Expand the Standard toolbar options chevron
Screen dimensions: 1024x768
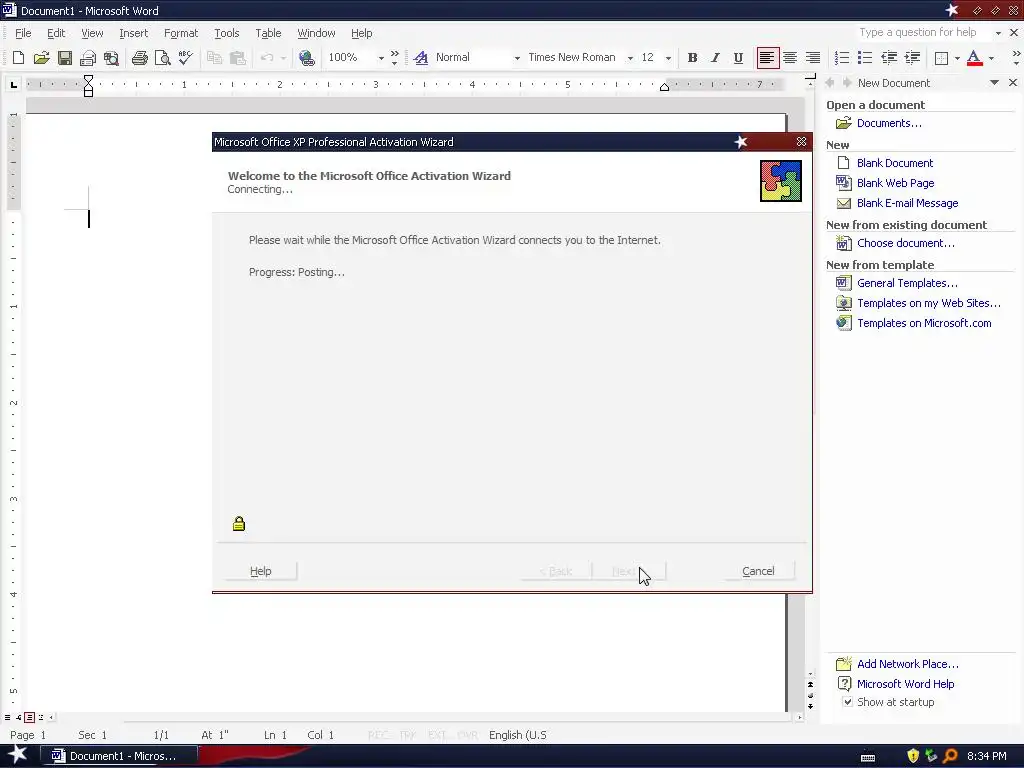click(394, 57)
